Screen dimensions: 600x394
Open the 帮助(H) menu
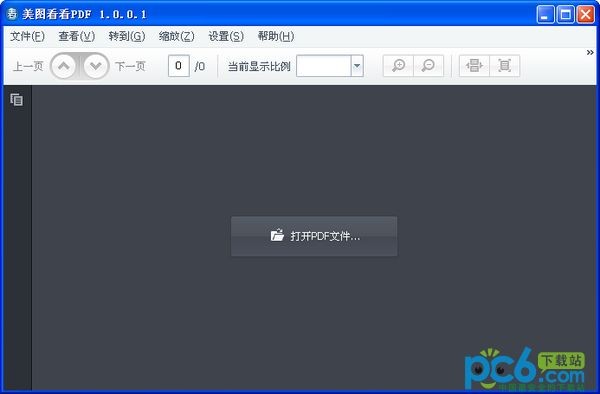(276, 36)
